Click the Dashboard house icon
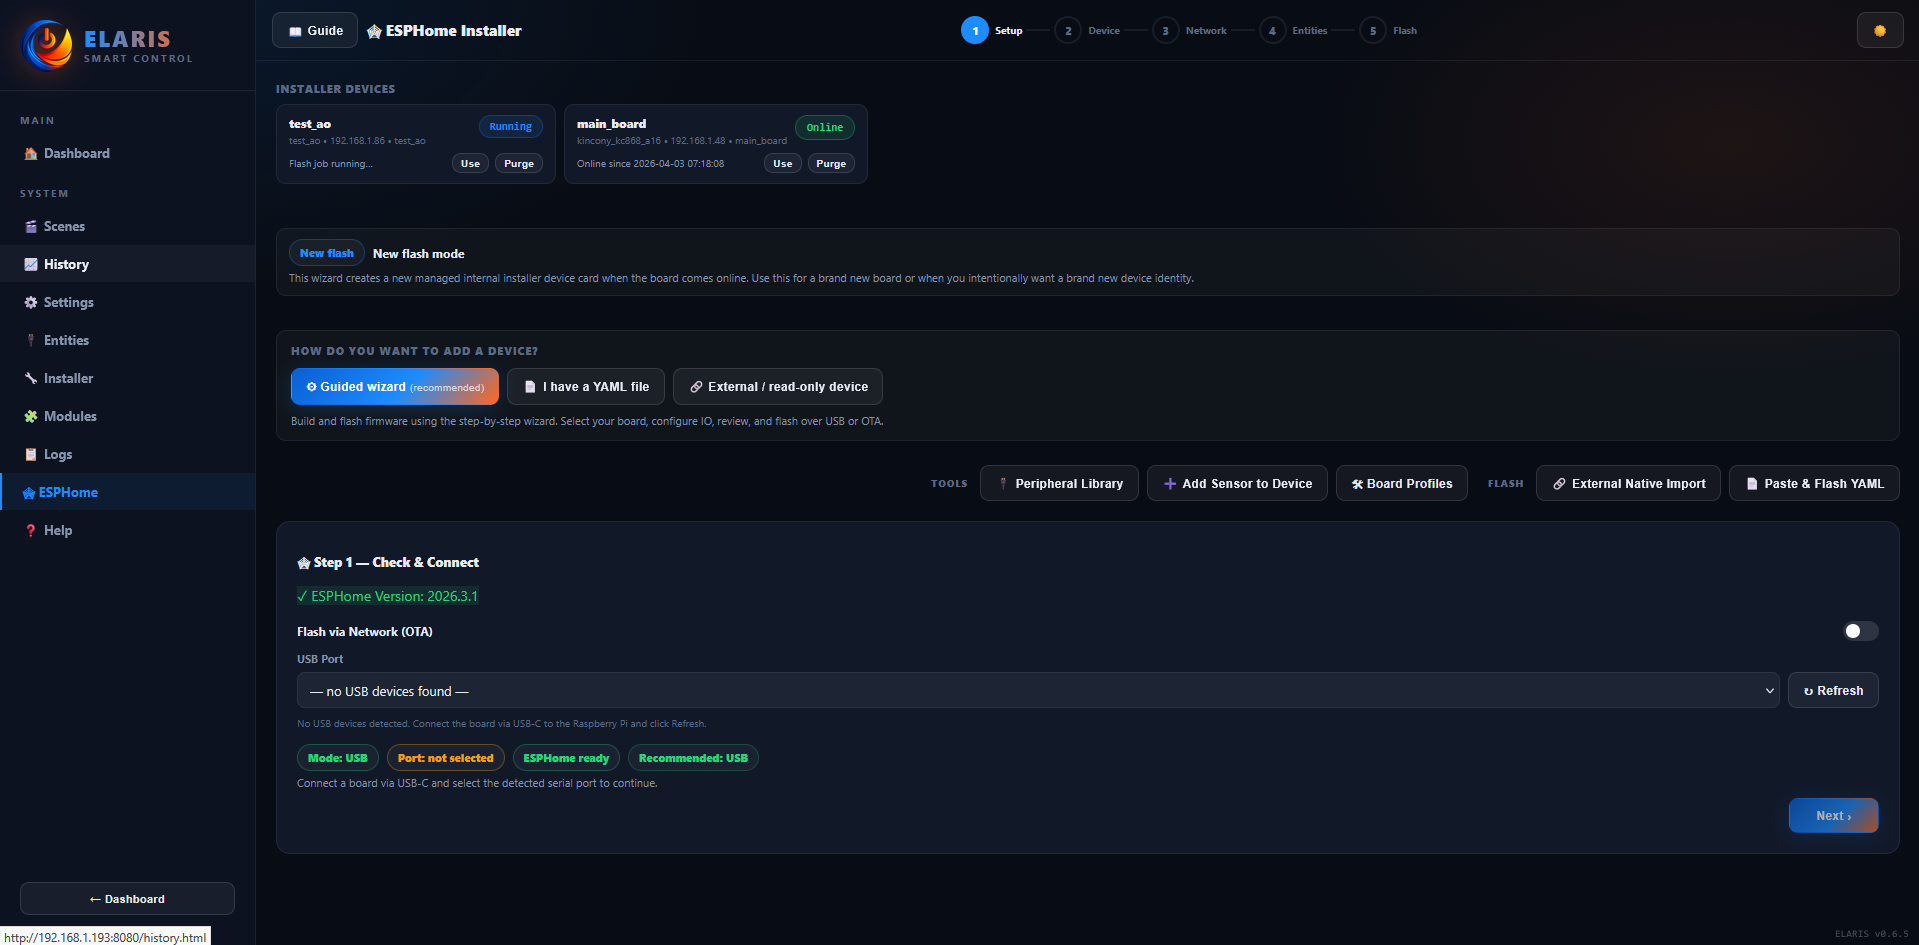The width and height of the screenshot is (1919, 945). 31,153
